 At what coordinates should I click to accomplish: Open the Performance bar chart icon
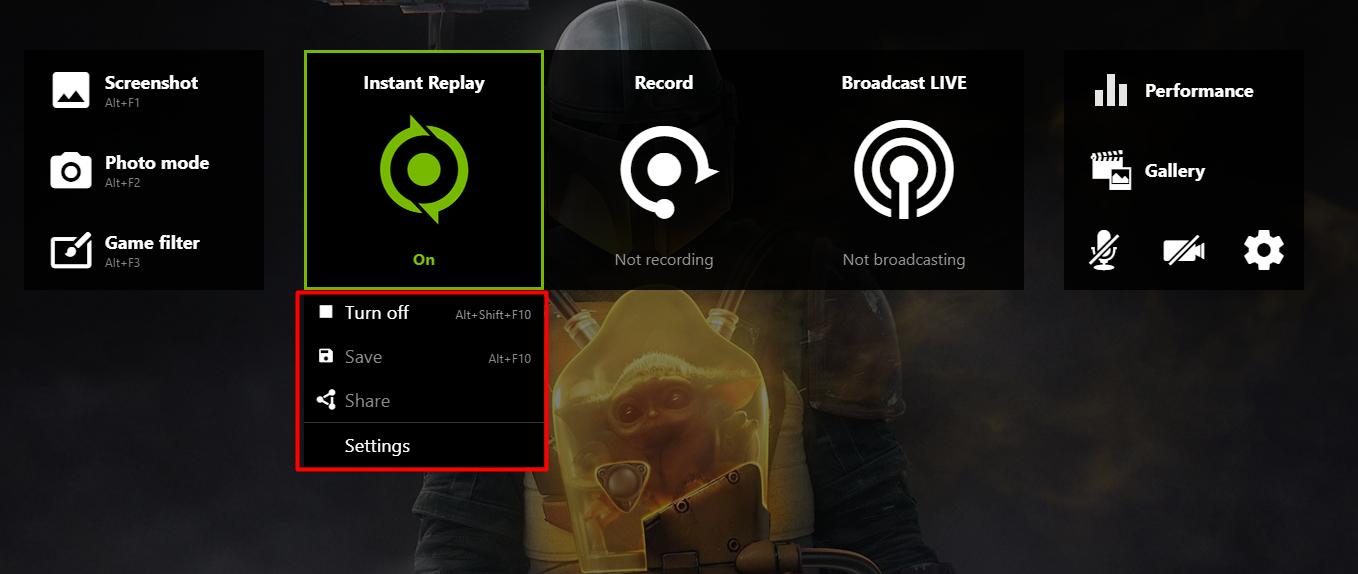[x=1111, y=90]
